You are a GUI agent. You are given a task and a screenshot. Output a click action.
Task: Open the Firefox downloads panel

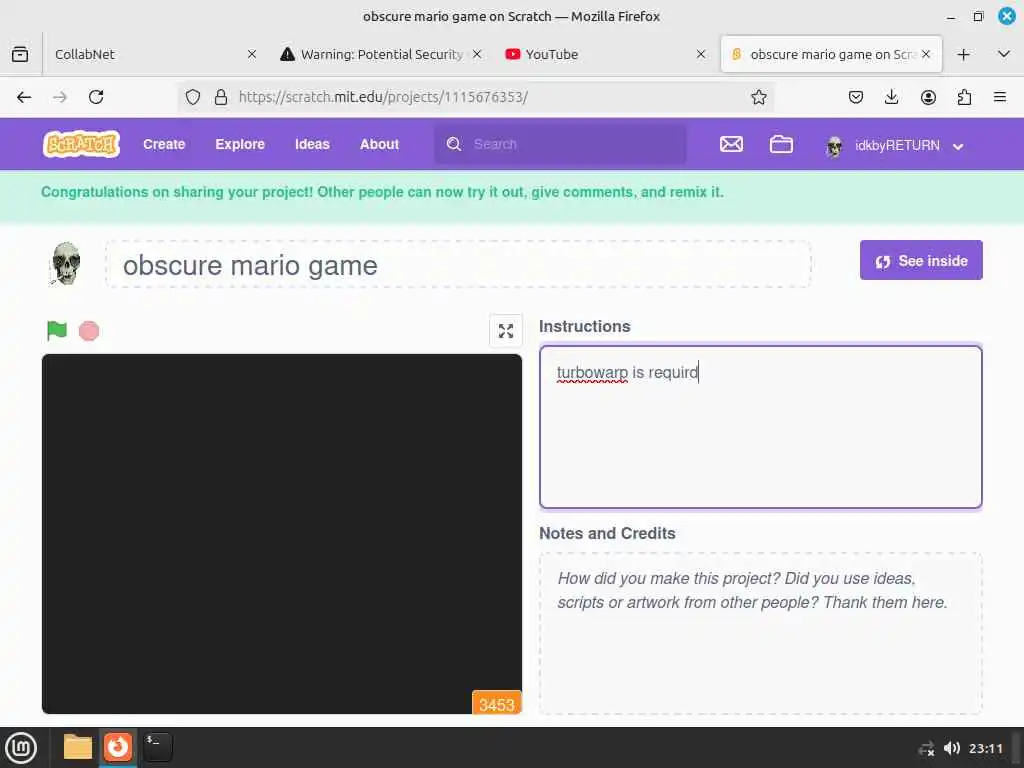[x=891, y=97]
